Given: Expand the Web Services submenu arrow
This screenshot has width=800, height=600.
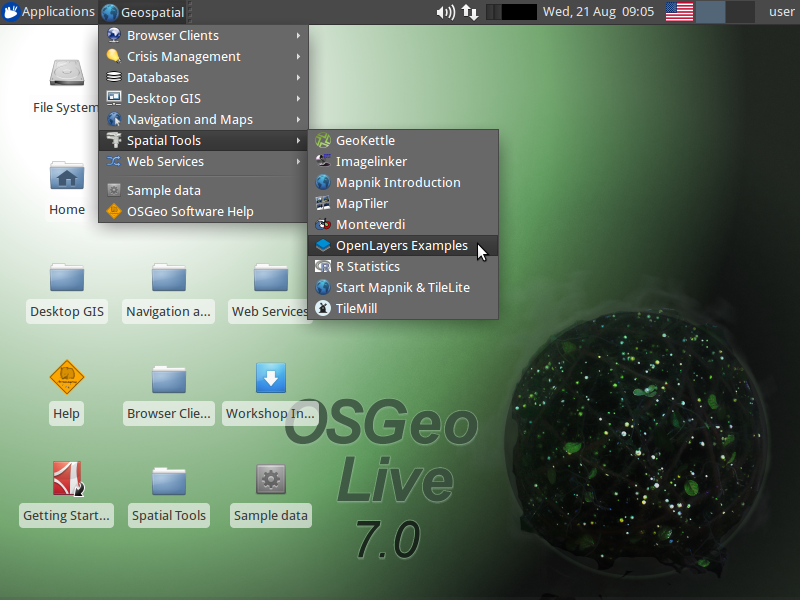Looking at the screenshot, I should pos(298,161).
